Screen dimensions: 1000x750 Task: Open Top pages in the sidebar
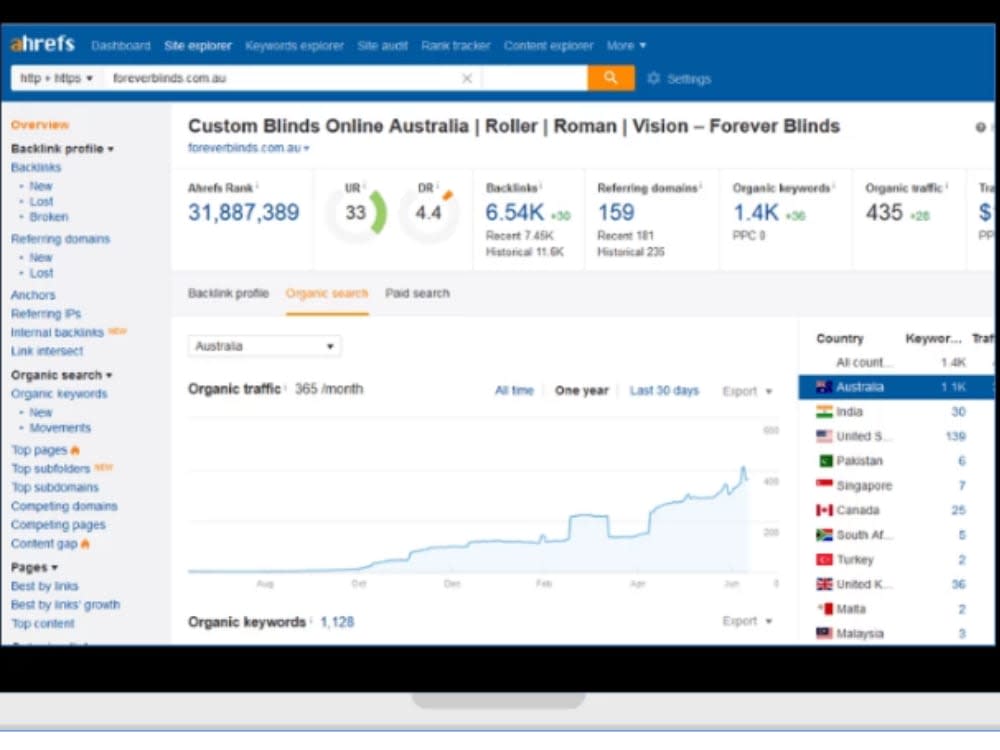[x=39, y=450]
